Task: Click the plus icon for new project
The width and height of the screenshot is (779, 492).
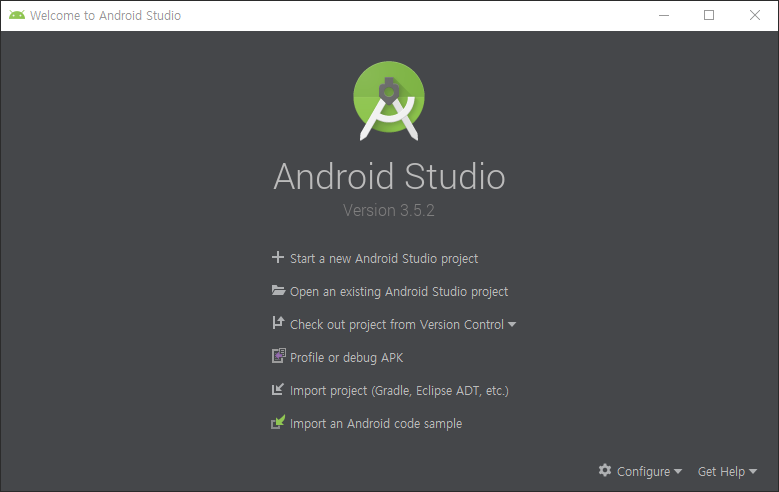Action: tap(278, 257)
